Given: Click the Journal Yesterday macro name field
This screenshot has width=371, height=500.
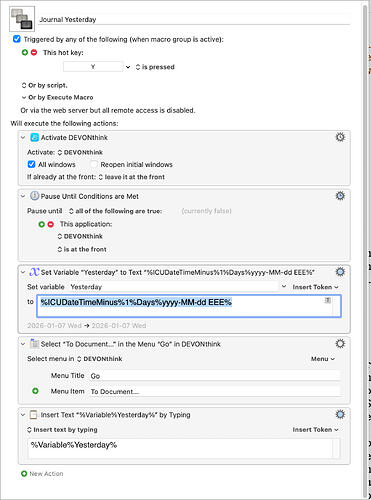Looking at the screenshot, I should 194,19.
